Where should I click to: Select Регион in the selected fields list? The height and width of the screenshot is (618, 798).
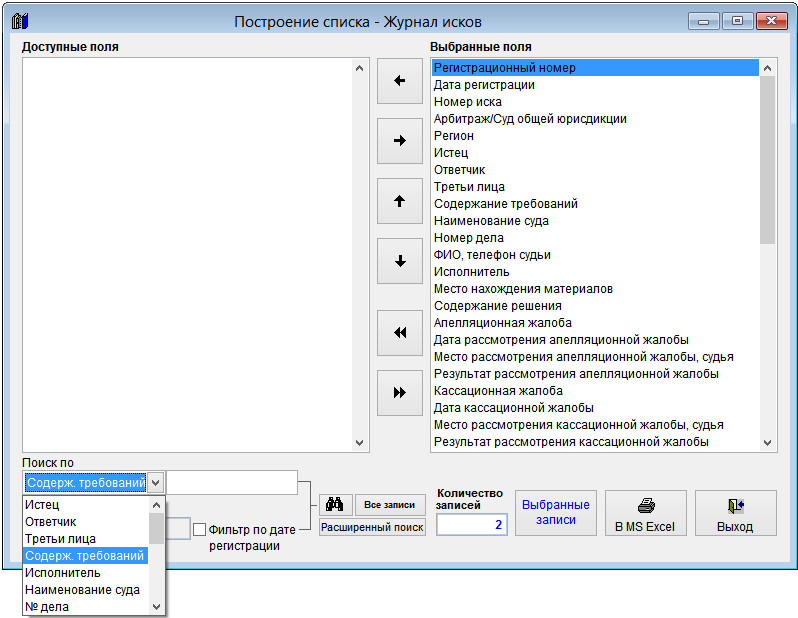pos(595,136)
